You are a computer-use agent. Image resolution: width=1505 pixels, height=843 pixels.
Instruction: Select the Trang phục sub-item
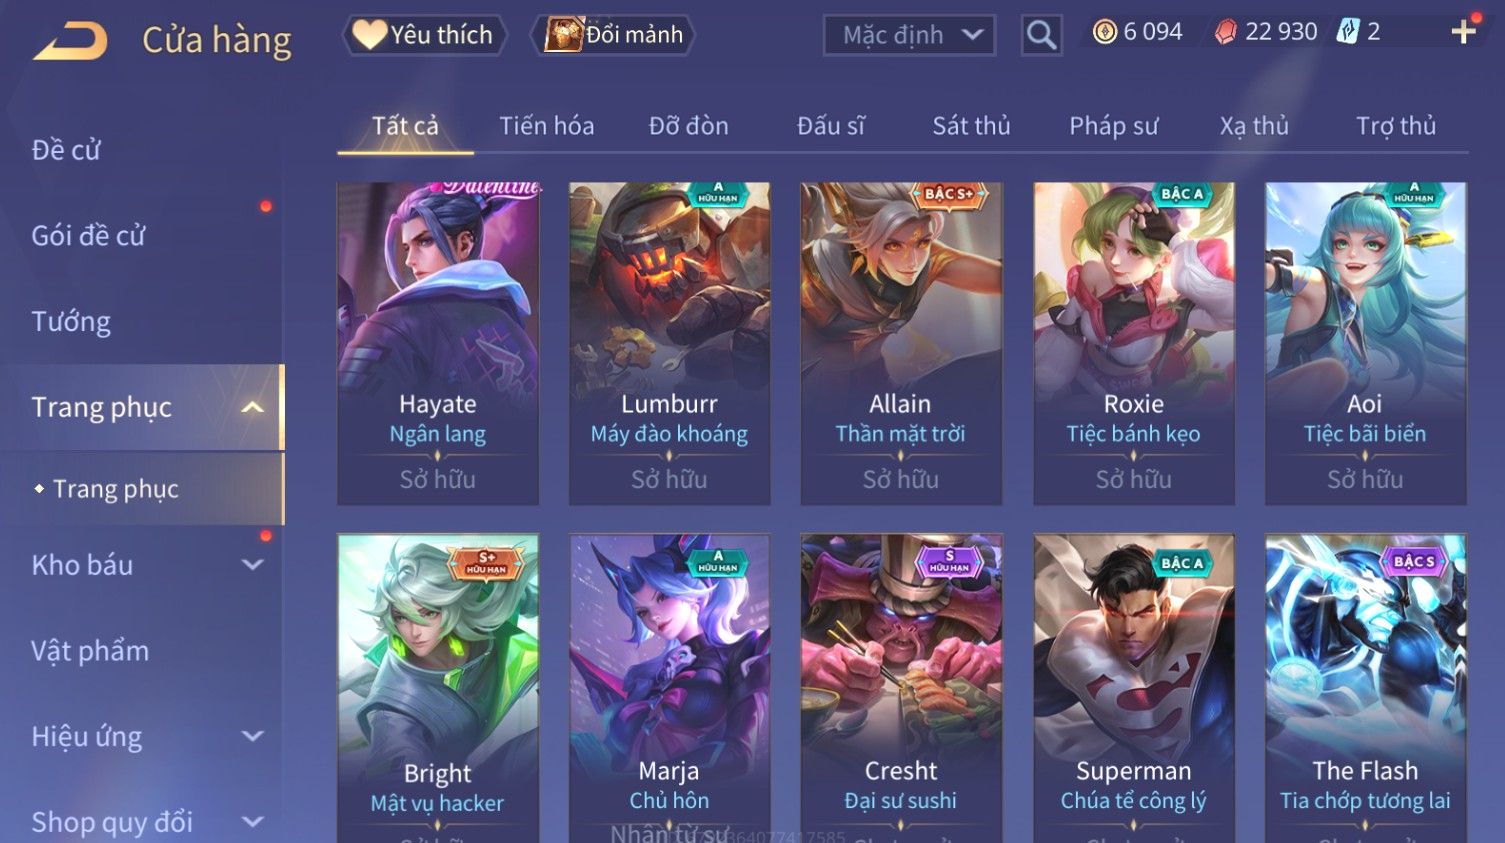pos(116,489)
